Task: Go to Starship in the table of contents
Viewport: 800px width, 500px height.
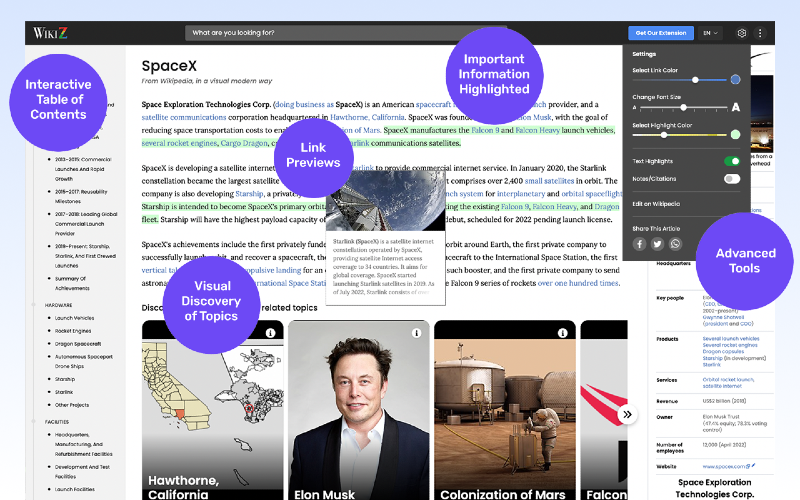Action: [65, 379]
